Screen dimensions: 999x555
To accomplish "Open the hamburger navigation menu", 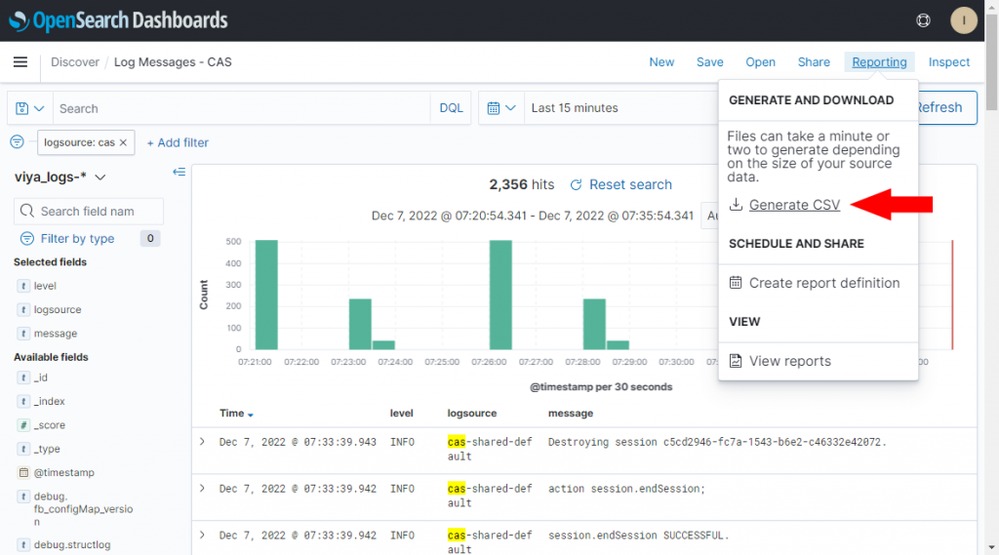I will coord(20,62).
